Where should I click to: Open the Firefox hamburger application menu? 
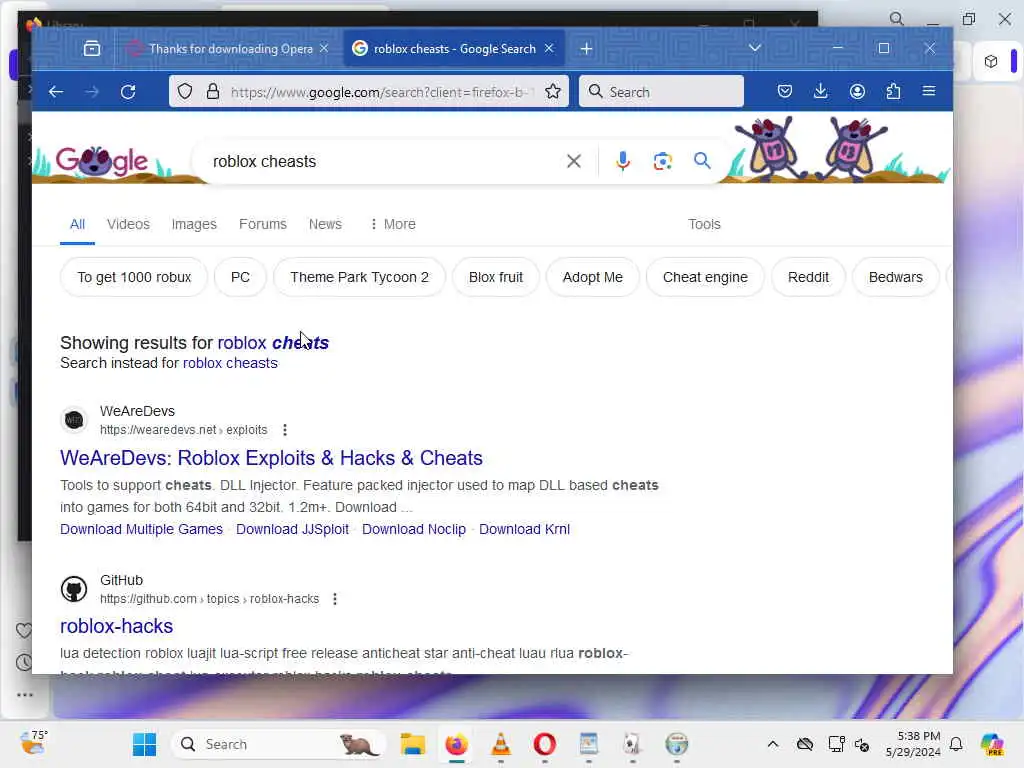[x=929, y=91]
